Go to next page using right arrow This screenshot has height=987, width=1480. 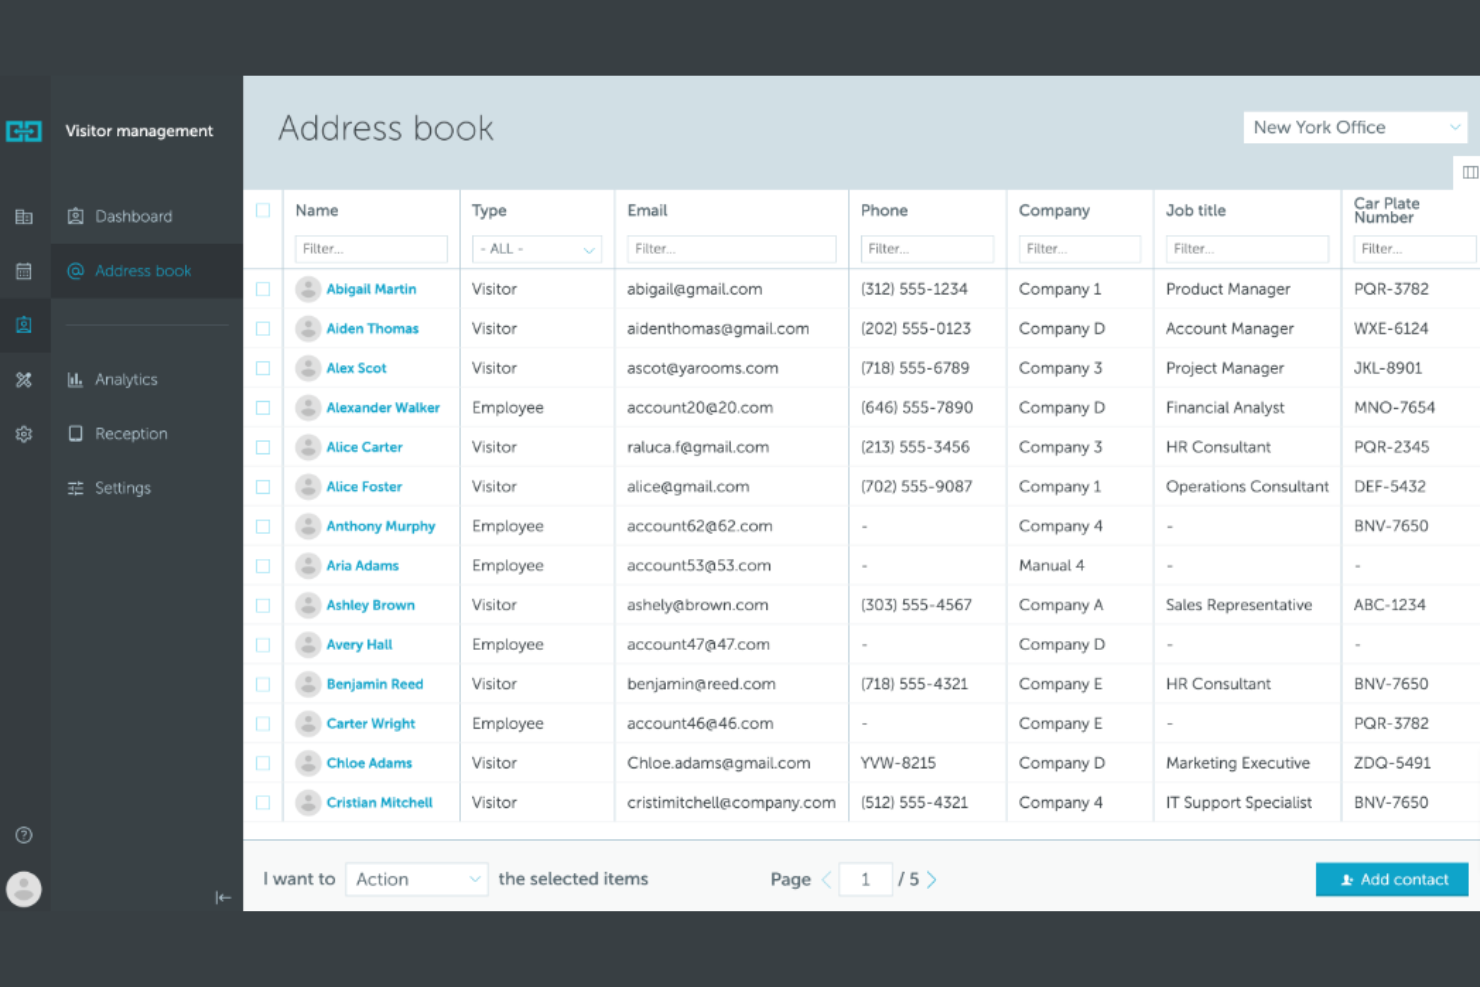coord(932,879)
